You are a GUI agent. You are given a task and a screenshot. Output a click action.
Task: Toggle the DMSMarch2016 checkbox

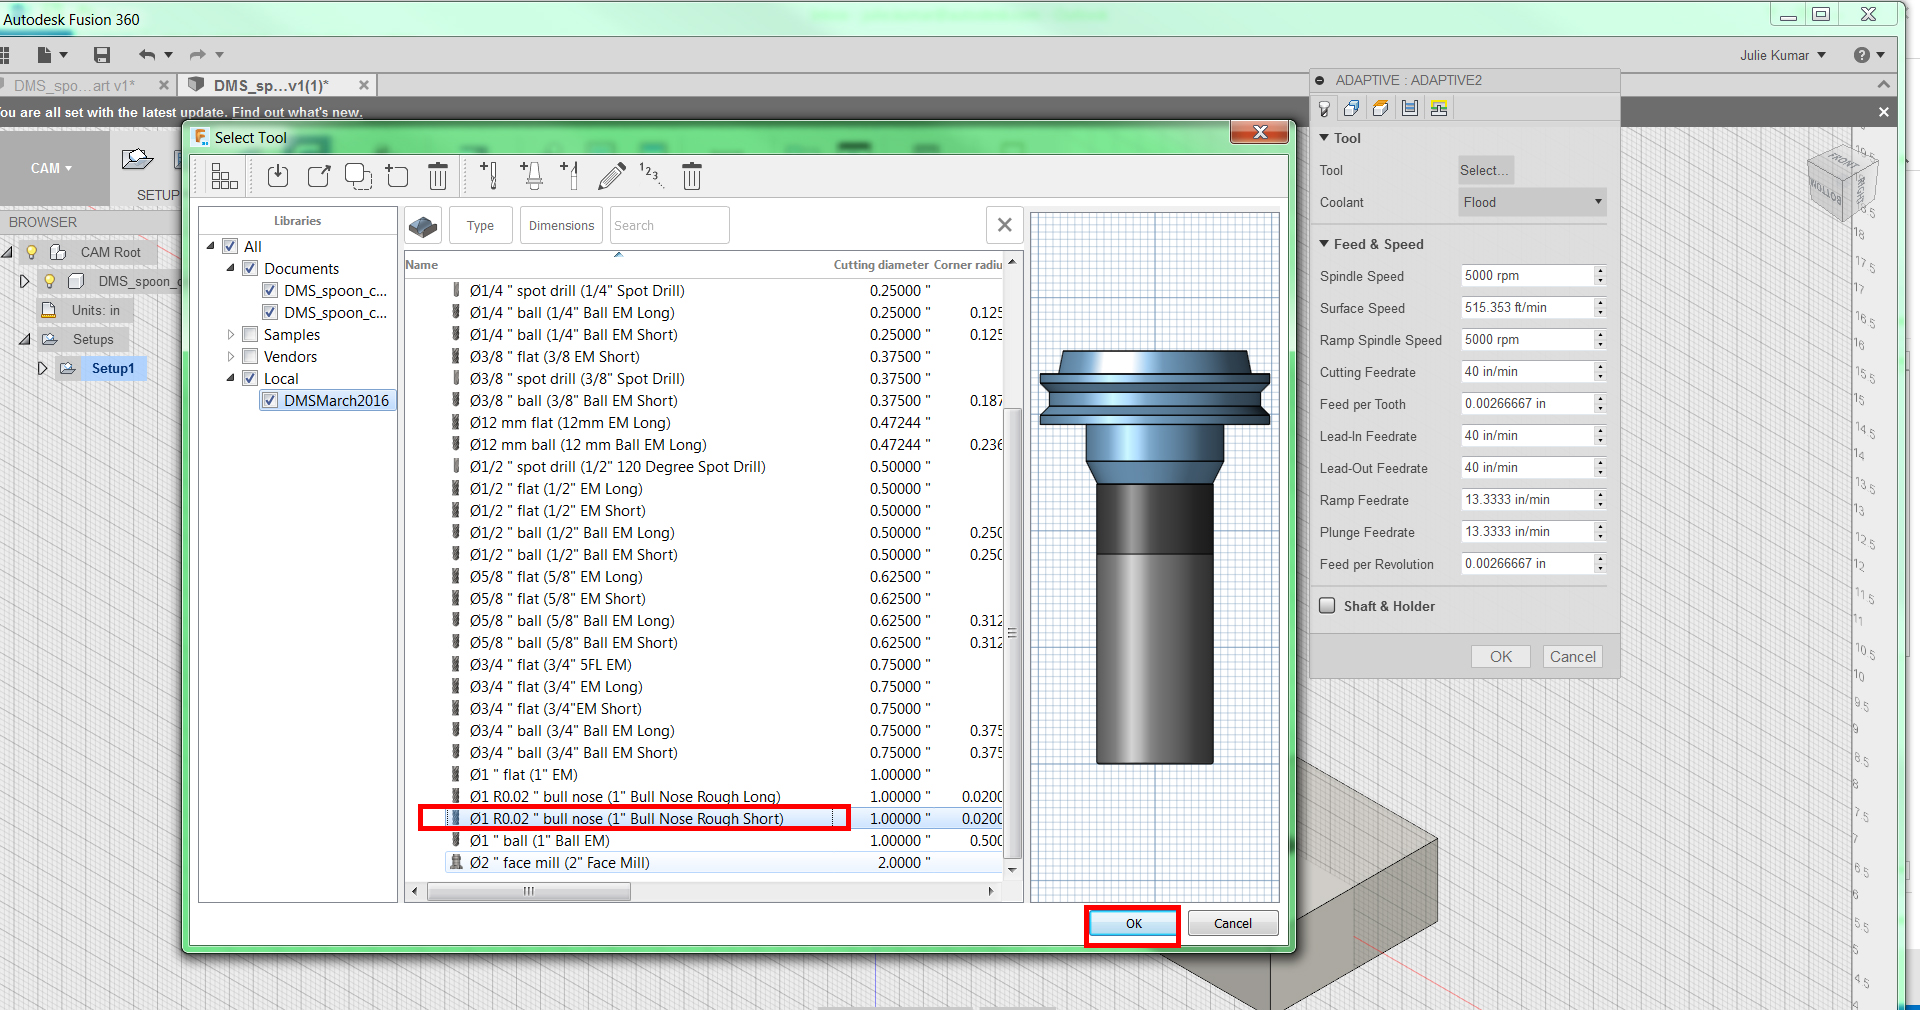pos(270,400)
